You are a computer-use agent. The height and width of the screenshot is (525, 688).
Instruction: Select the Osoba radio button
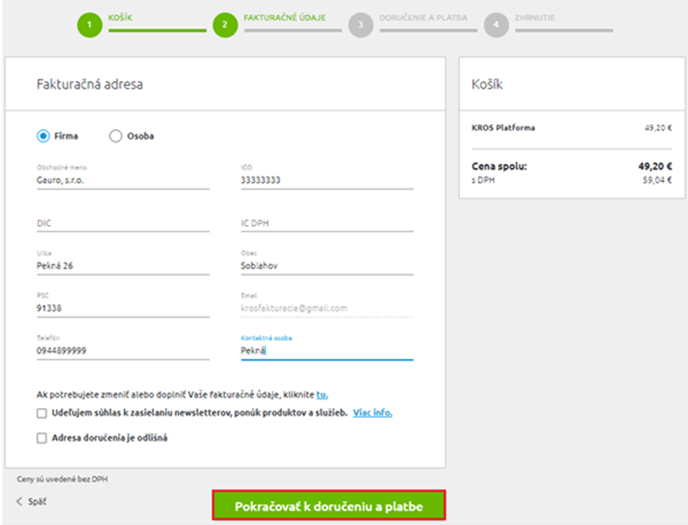click(116, 136)
